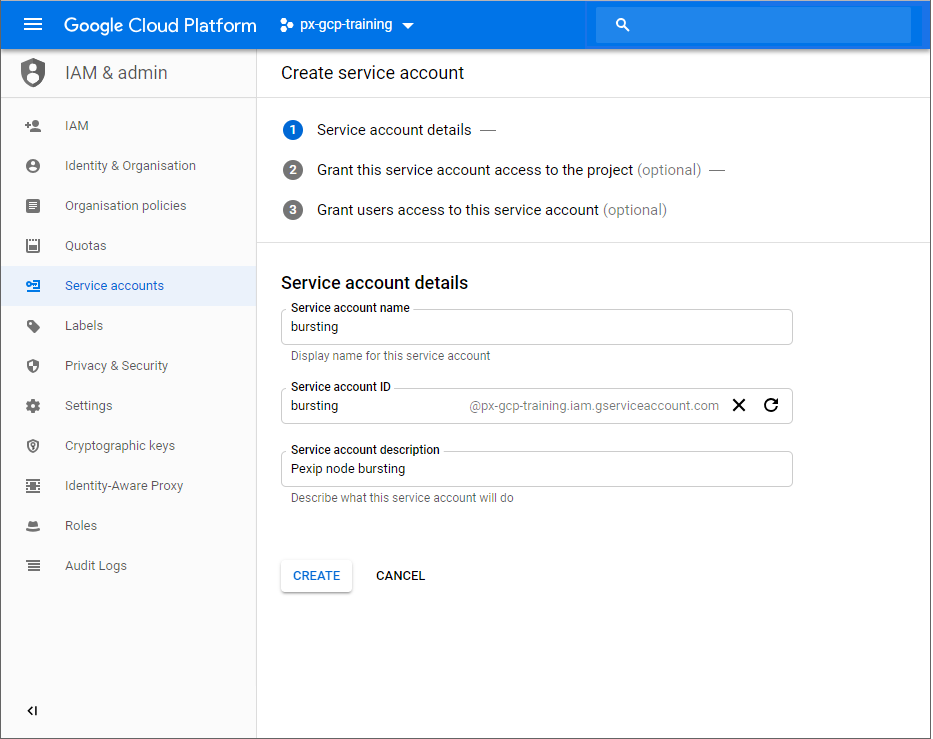Click the Service account name field
Image resolution: width=933 pixels, height=739 pixels.
pos(536,327)
